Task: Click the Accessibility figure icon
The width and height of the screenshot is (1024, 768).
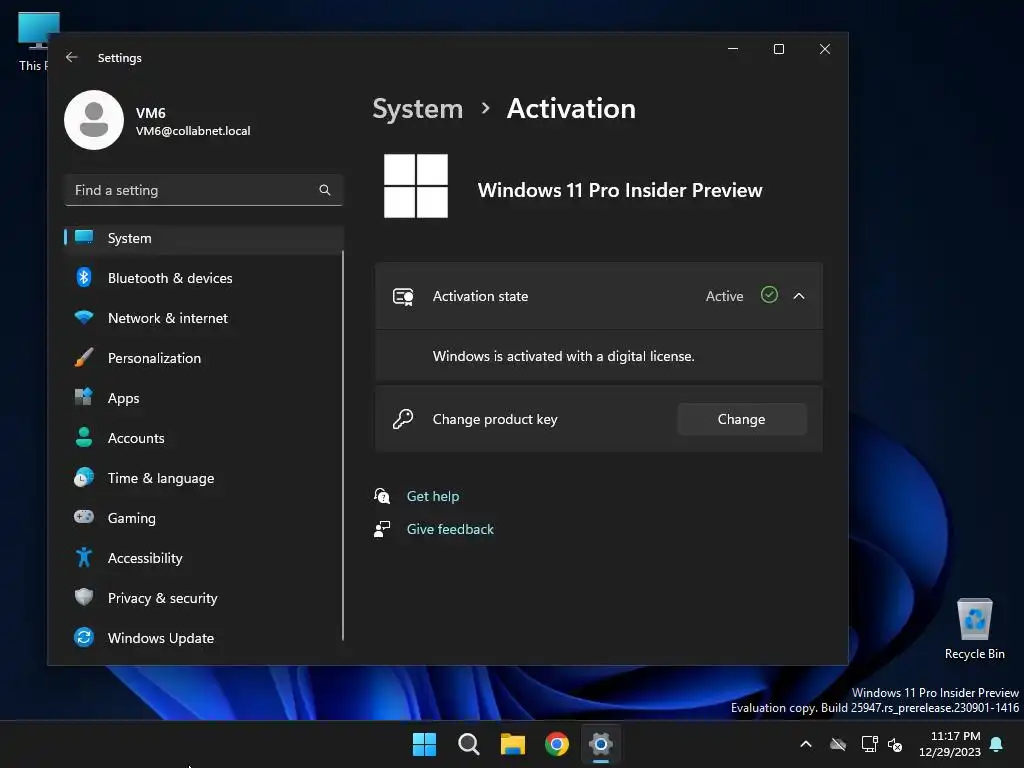Action: 84,557
